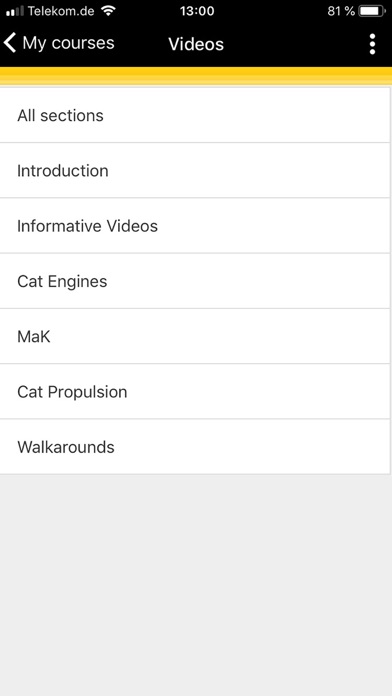392x696 pixels.
Task: Tap the 13:00 clock in status bar
Action: (x=197, y=11)
